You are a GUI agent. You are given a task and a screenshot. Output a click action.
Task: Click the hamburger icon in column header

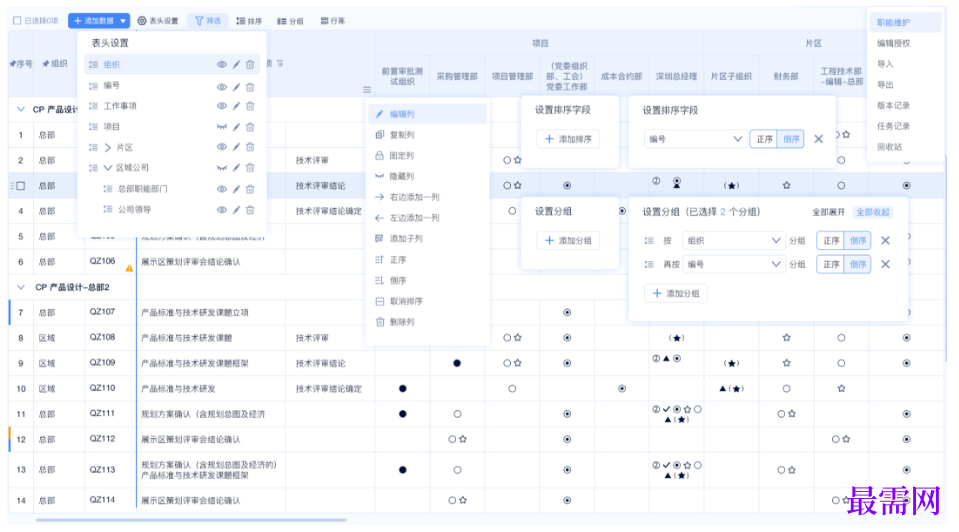point(367,89)
